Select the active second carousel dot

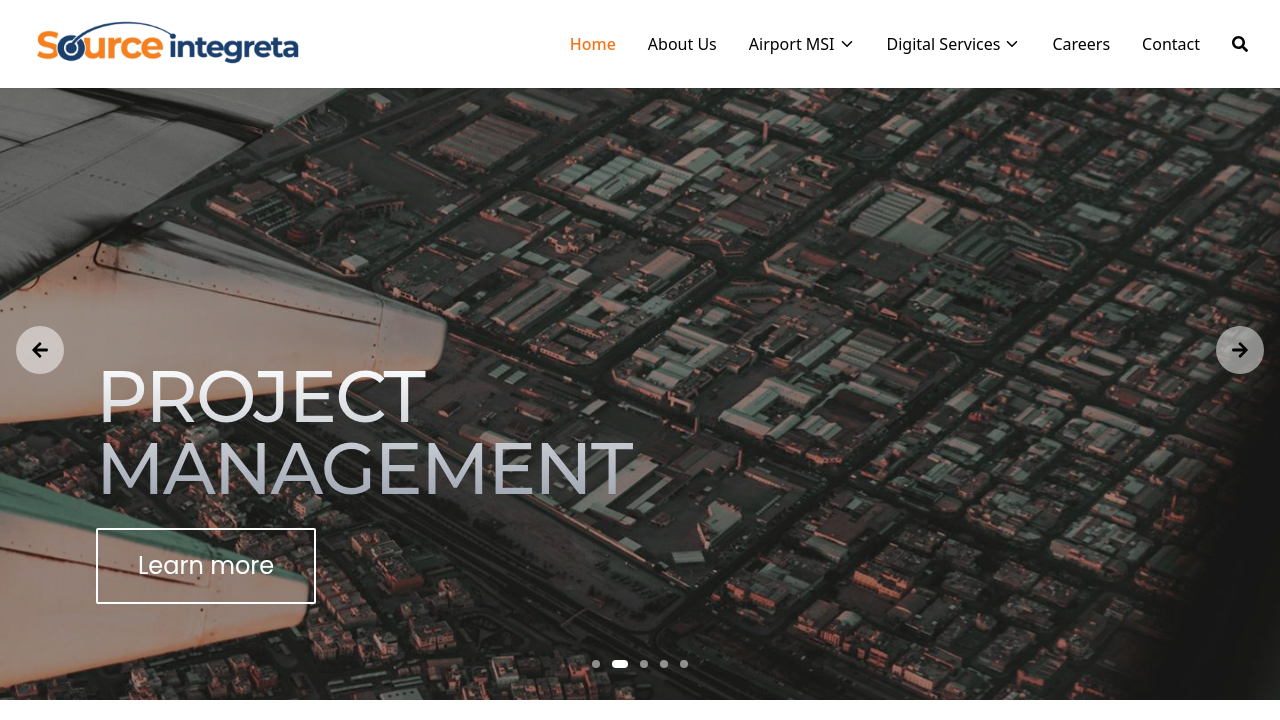click(x=620, y=664)
